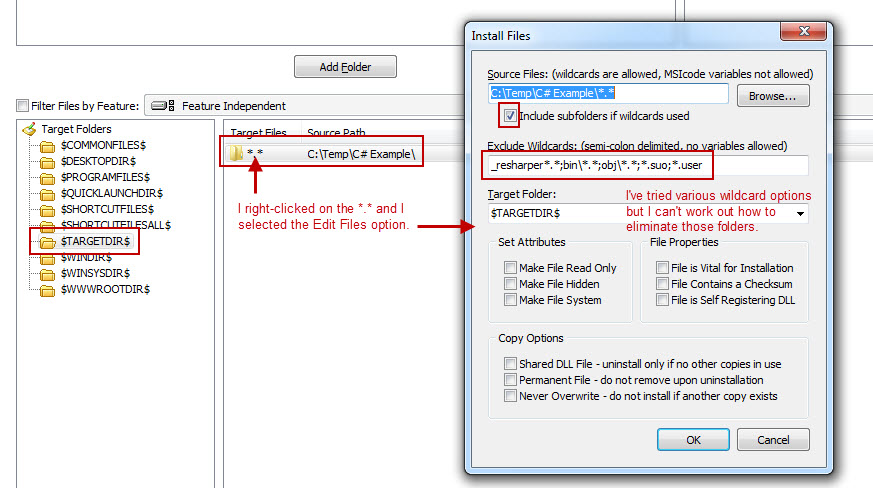This screenshot has width=873, height=488.
Task: Close the Install Files dialog window
Action: 803,31
